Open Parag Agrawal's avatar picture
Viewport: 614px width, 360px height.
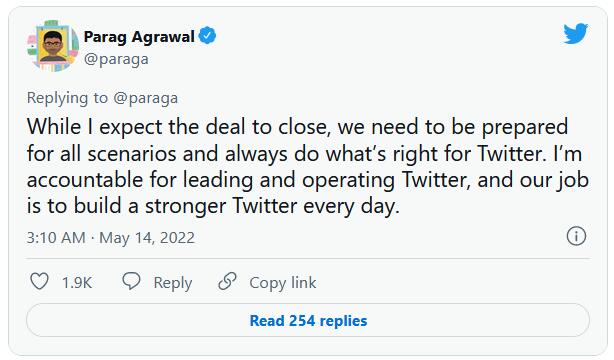pos(52,46)
